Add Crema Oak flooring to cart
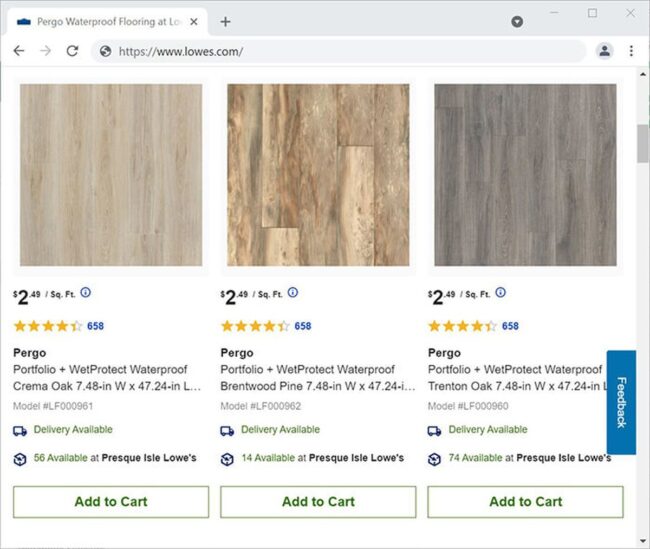Viewport: 650px width, 549px height. [x=111, y=502]
